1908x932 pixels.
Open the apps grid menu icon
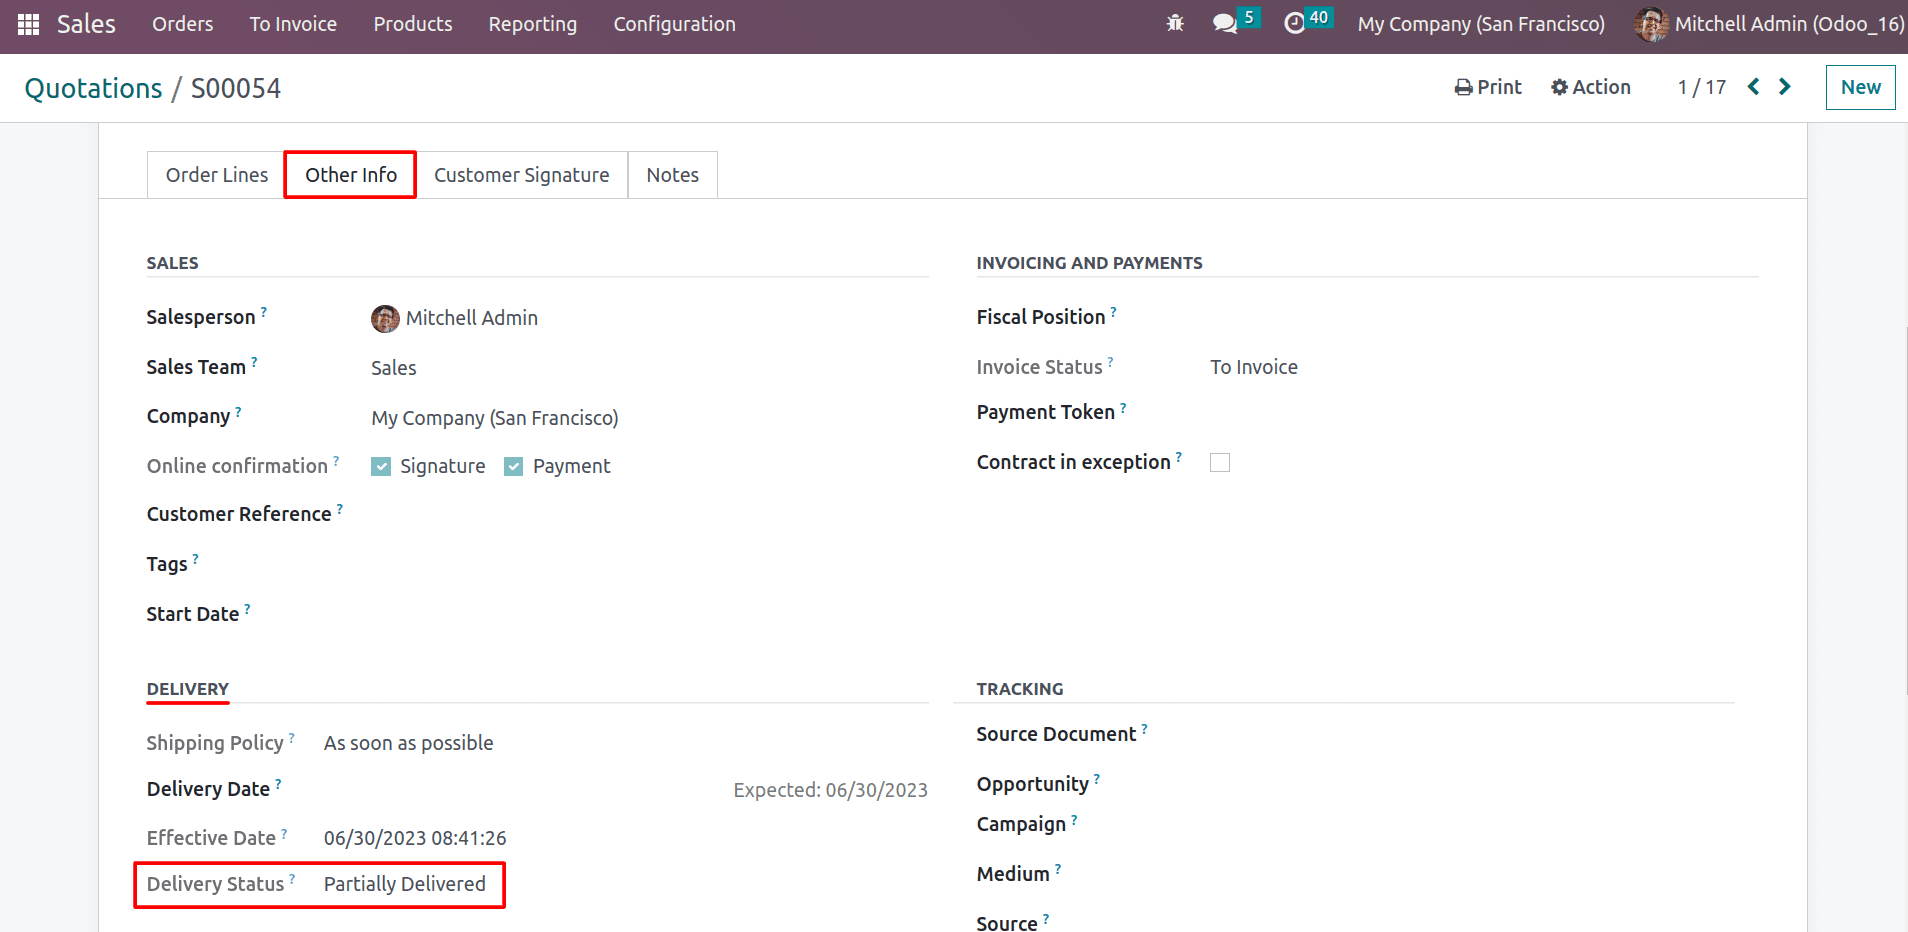(x=28, y=24)
